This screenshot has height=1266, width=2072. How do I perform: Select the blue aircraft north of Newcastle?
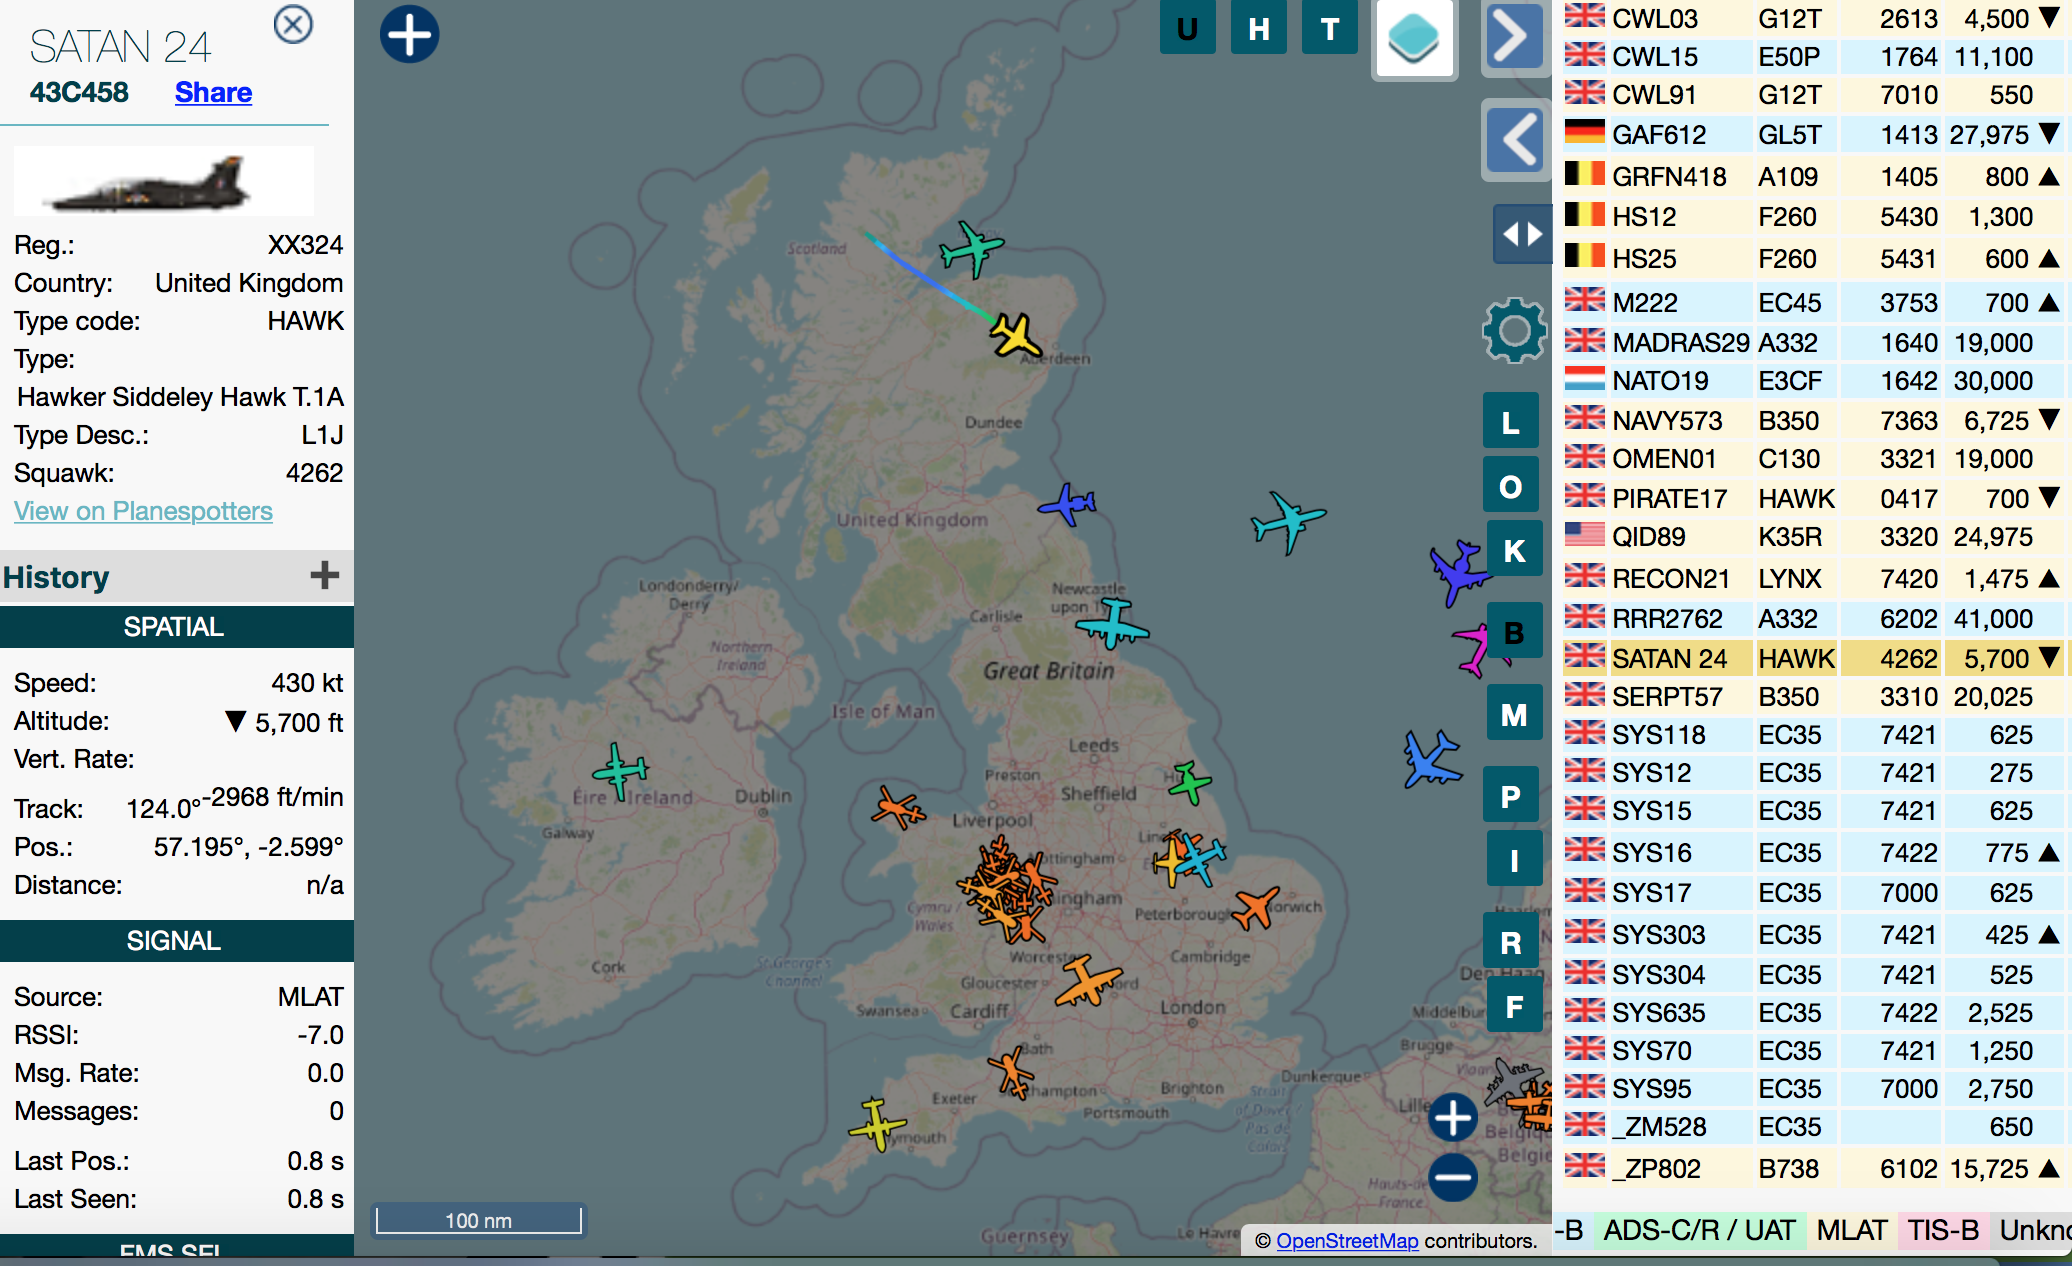tap(1068, 504)
